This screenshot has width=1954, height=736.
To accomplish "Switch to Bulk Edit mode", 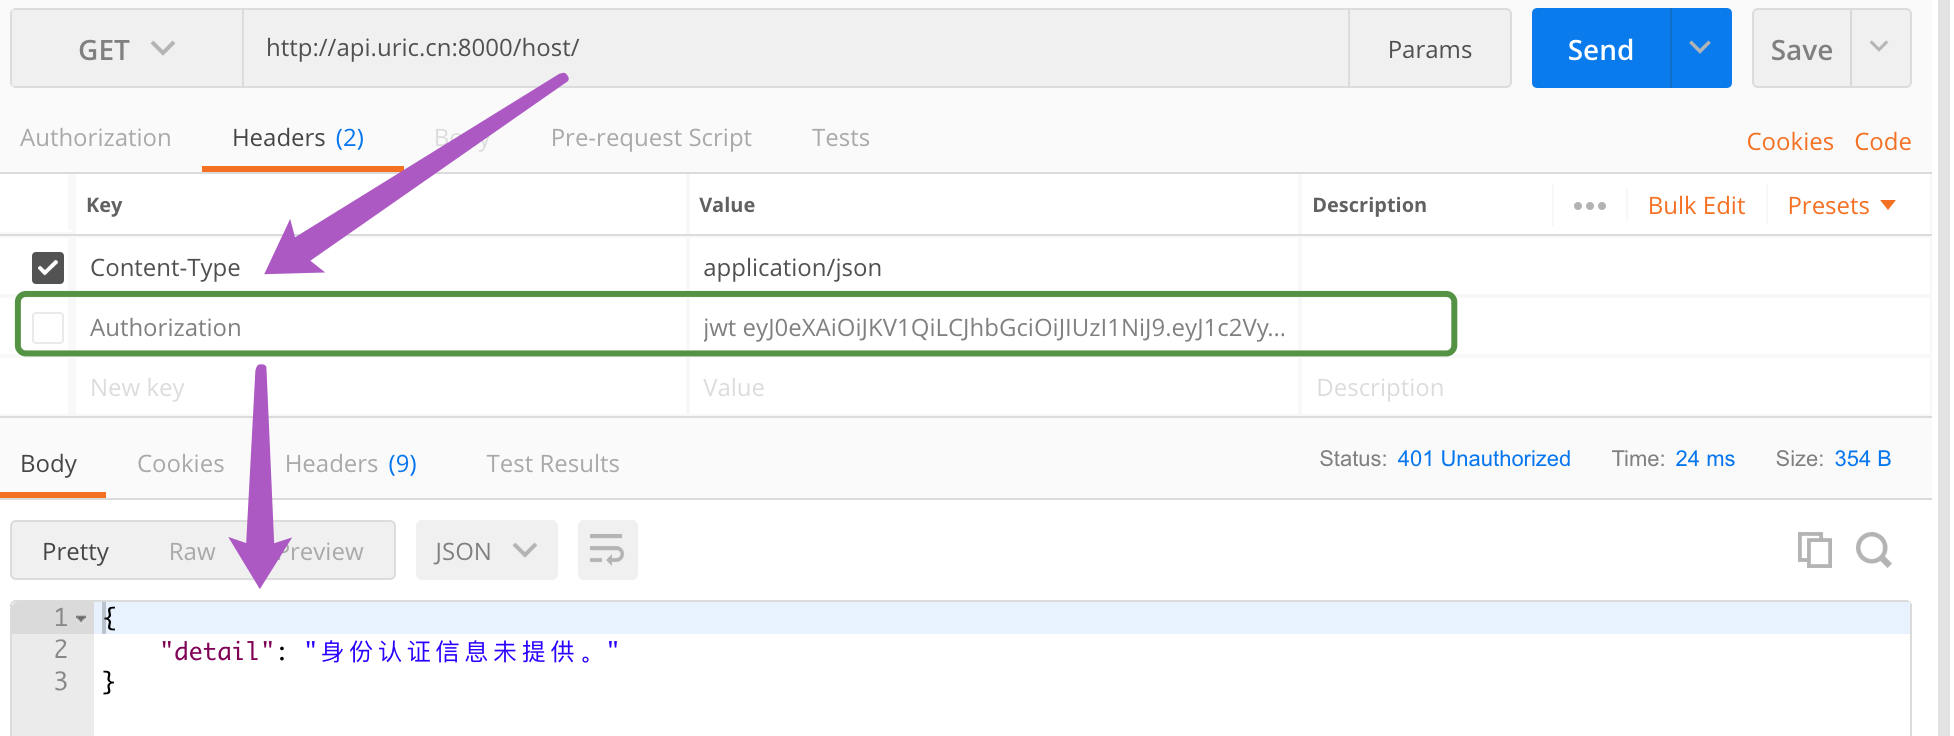I will (x=1696, y=205).
